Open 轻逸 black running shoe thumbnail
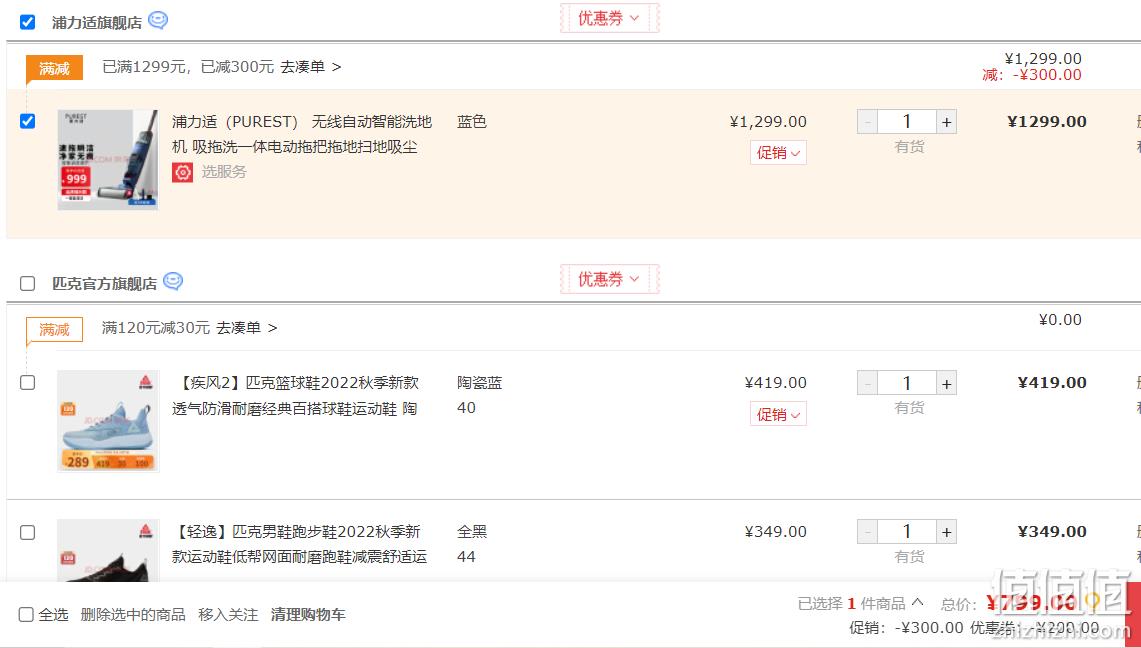 [x=108, y=551]
